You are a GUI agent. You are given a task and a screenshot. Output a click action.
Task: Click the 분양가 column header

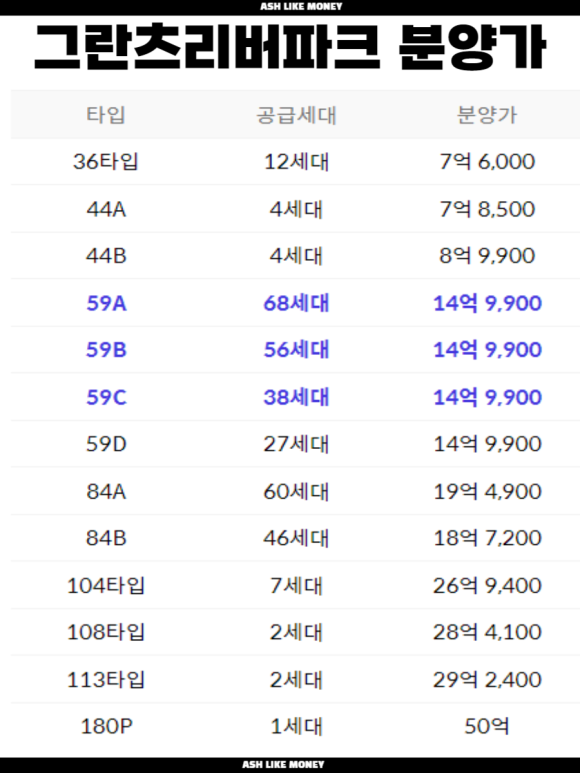point(487,115)
